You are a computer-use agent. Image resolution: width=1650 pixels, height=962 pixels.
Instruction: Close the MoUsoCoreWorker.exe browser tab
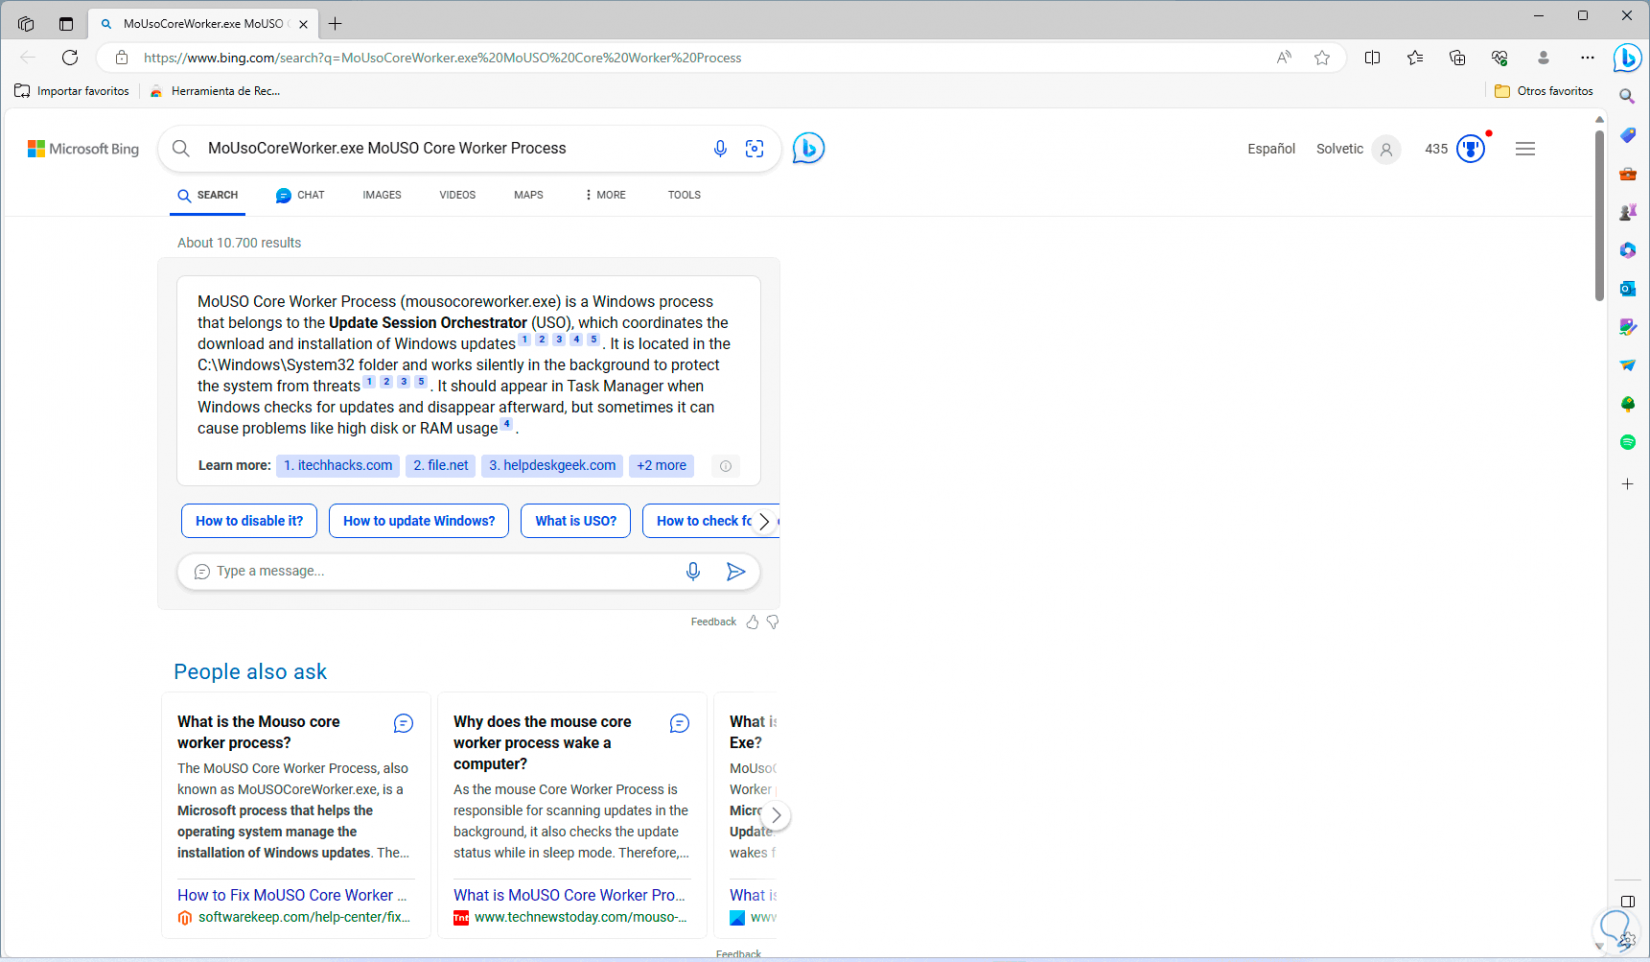pos(303,24)
